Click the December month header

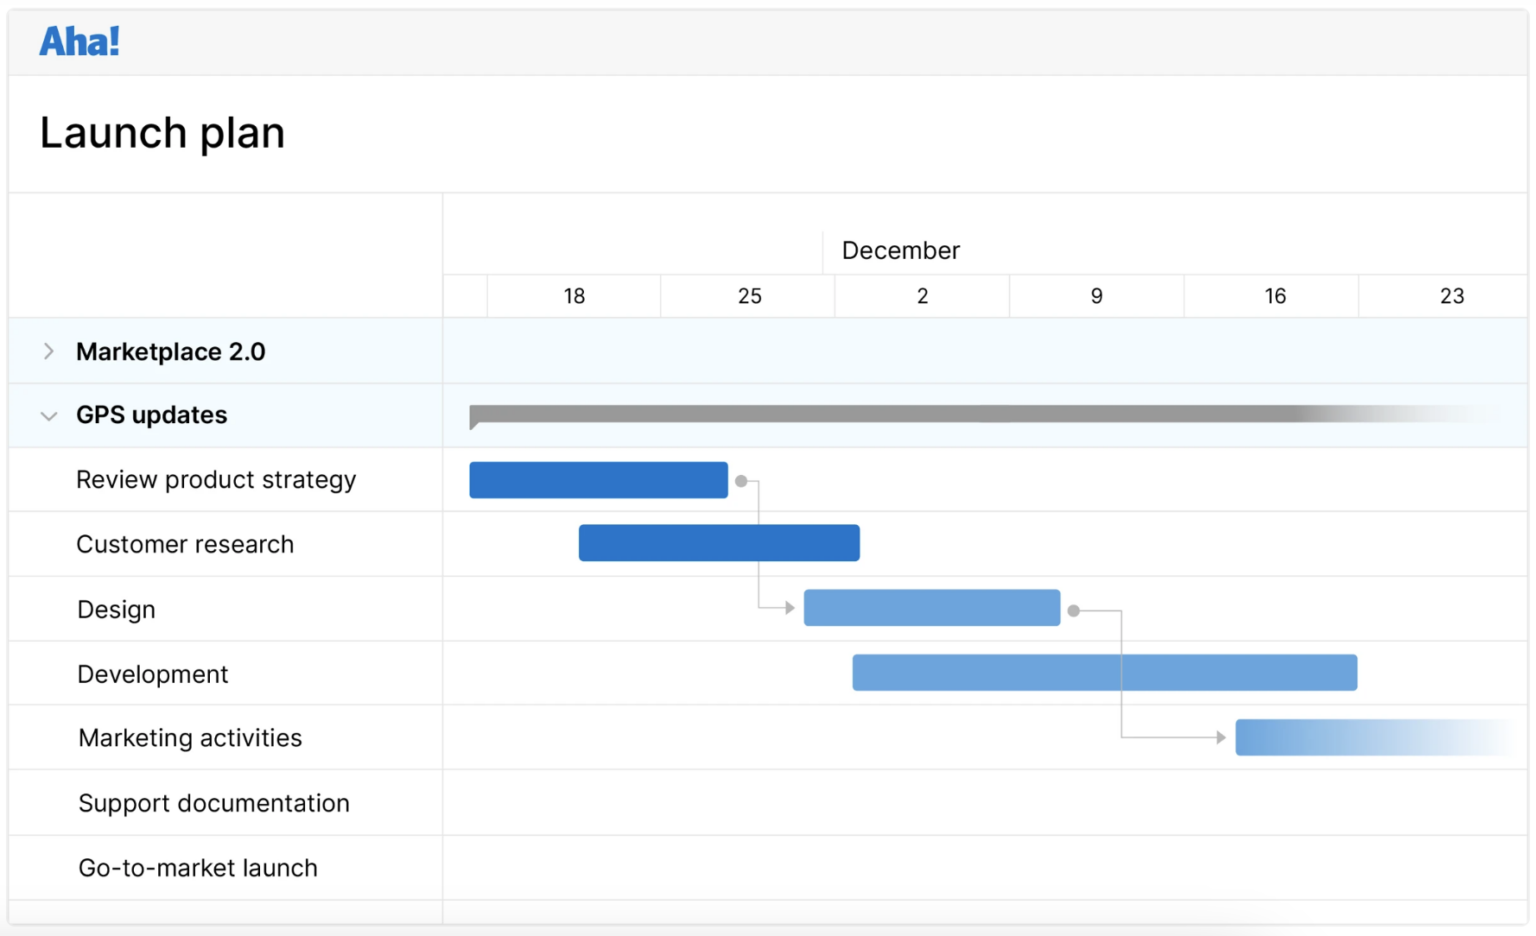(x=900, y=250)
